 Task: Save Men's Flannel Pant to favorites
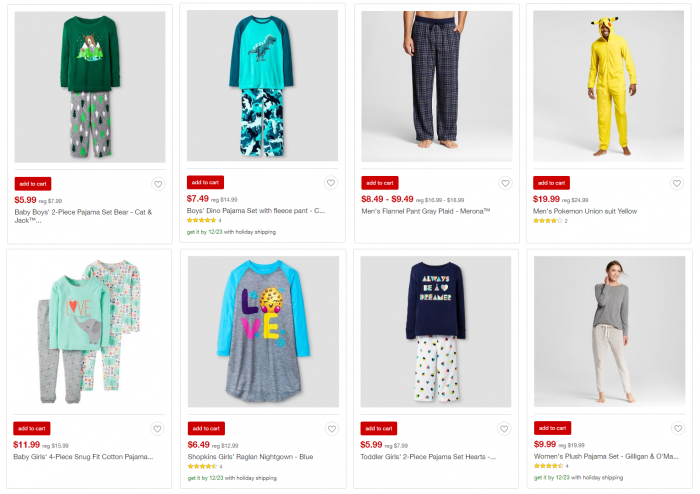click(x=505, y=183)
